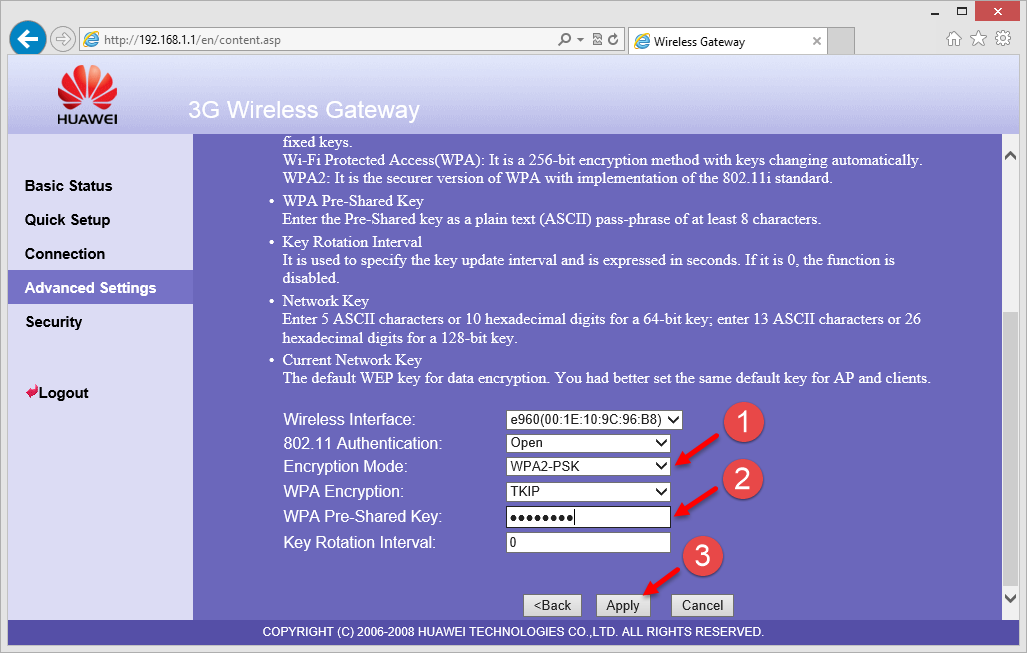Click the Network Key help heading

[x=326, y=301]
